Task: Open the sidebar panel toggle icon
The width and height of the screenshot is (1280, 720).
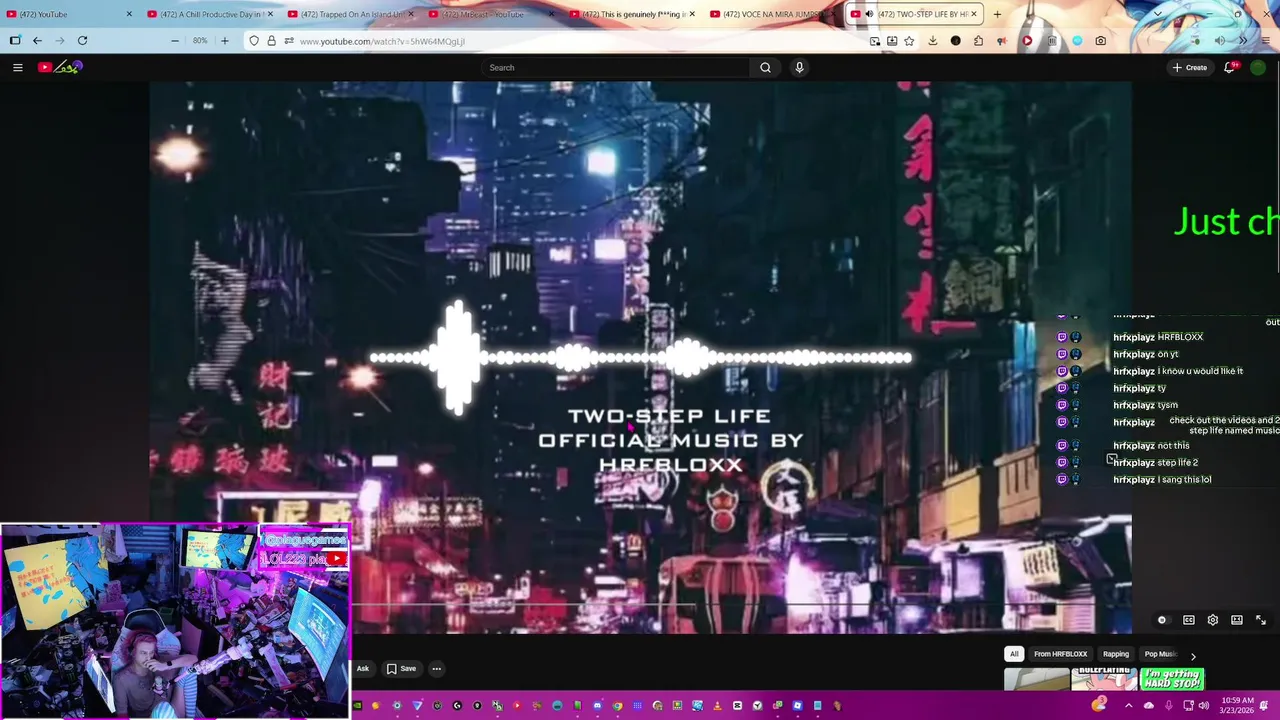Action: [x=15, y=41]
